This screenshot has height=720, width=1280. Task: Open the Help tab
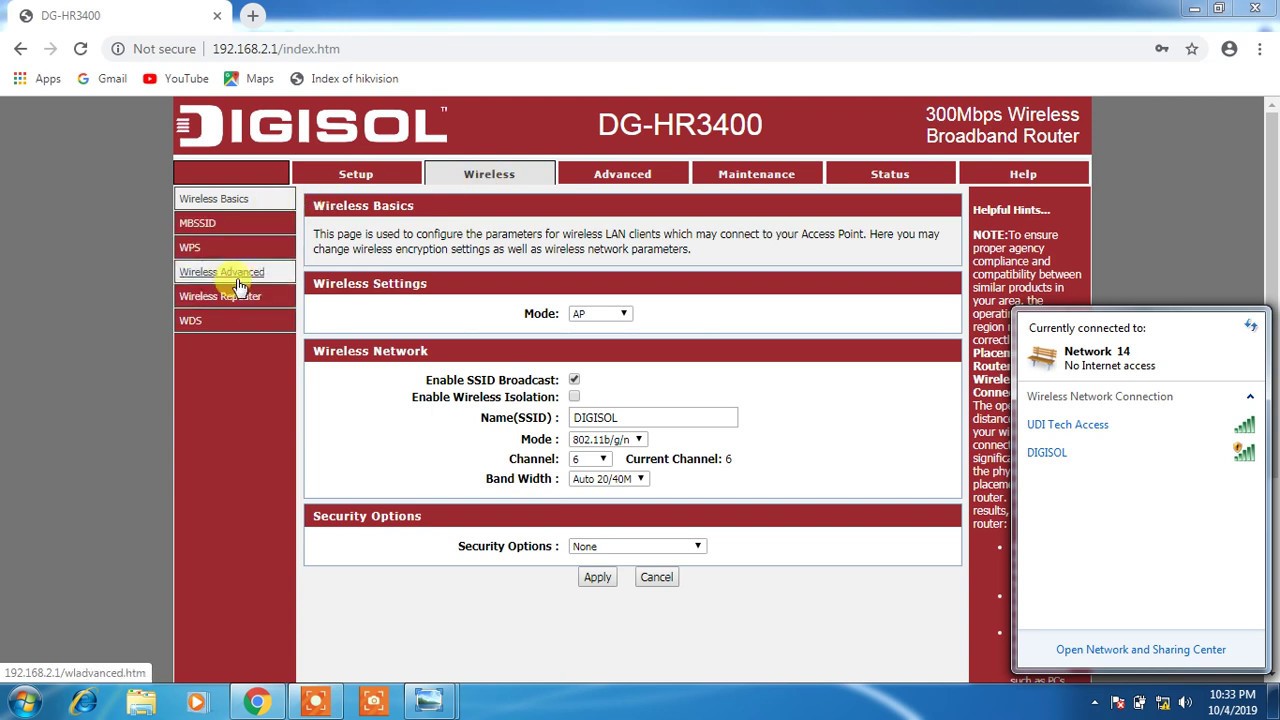pyautogui.click(x=1023, y=174)
